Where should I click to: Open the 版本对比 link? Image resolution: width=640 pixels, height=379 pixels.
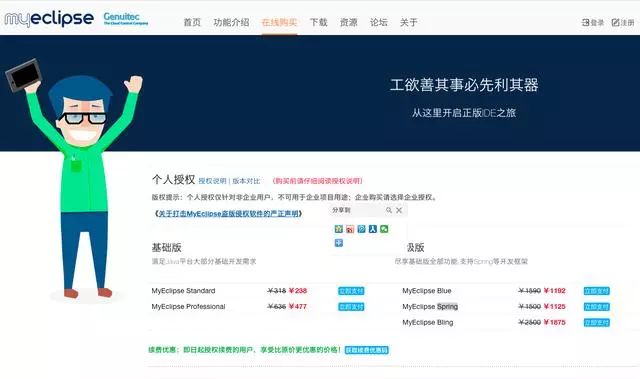246,181
